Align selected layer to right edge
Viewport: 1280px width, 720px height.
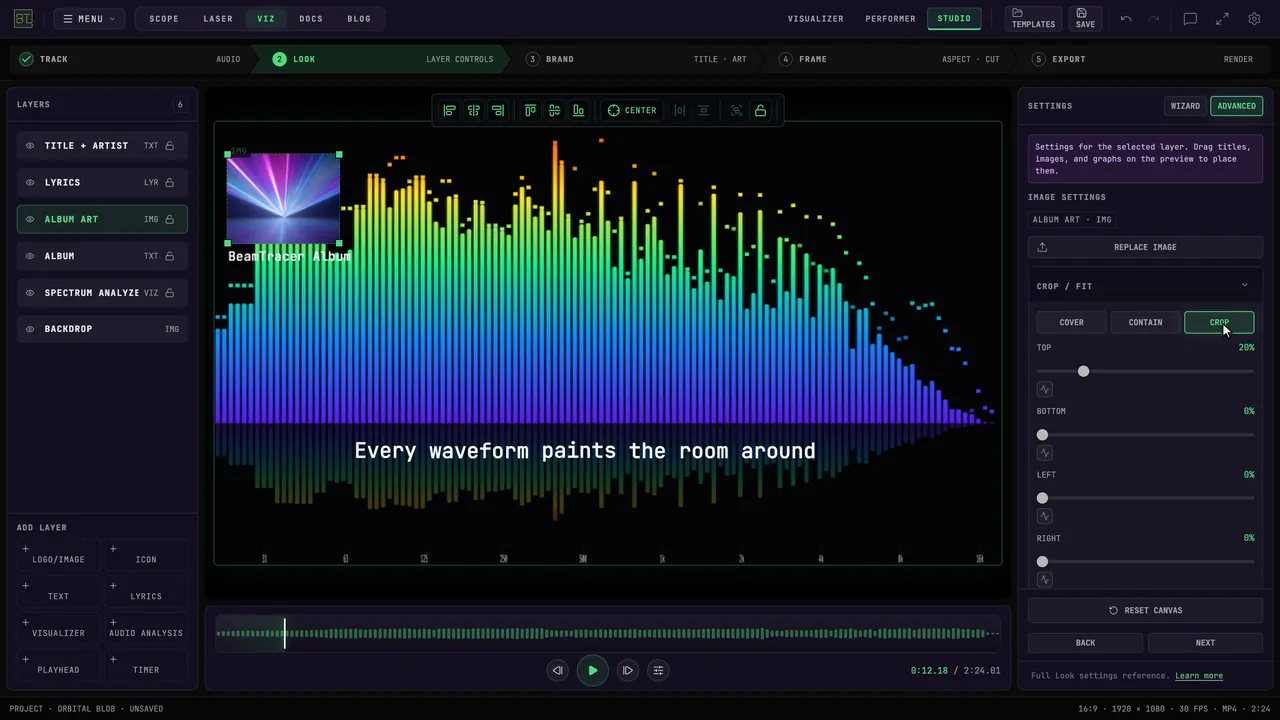(498, 110)
